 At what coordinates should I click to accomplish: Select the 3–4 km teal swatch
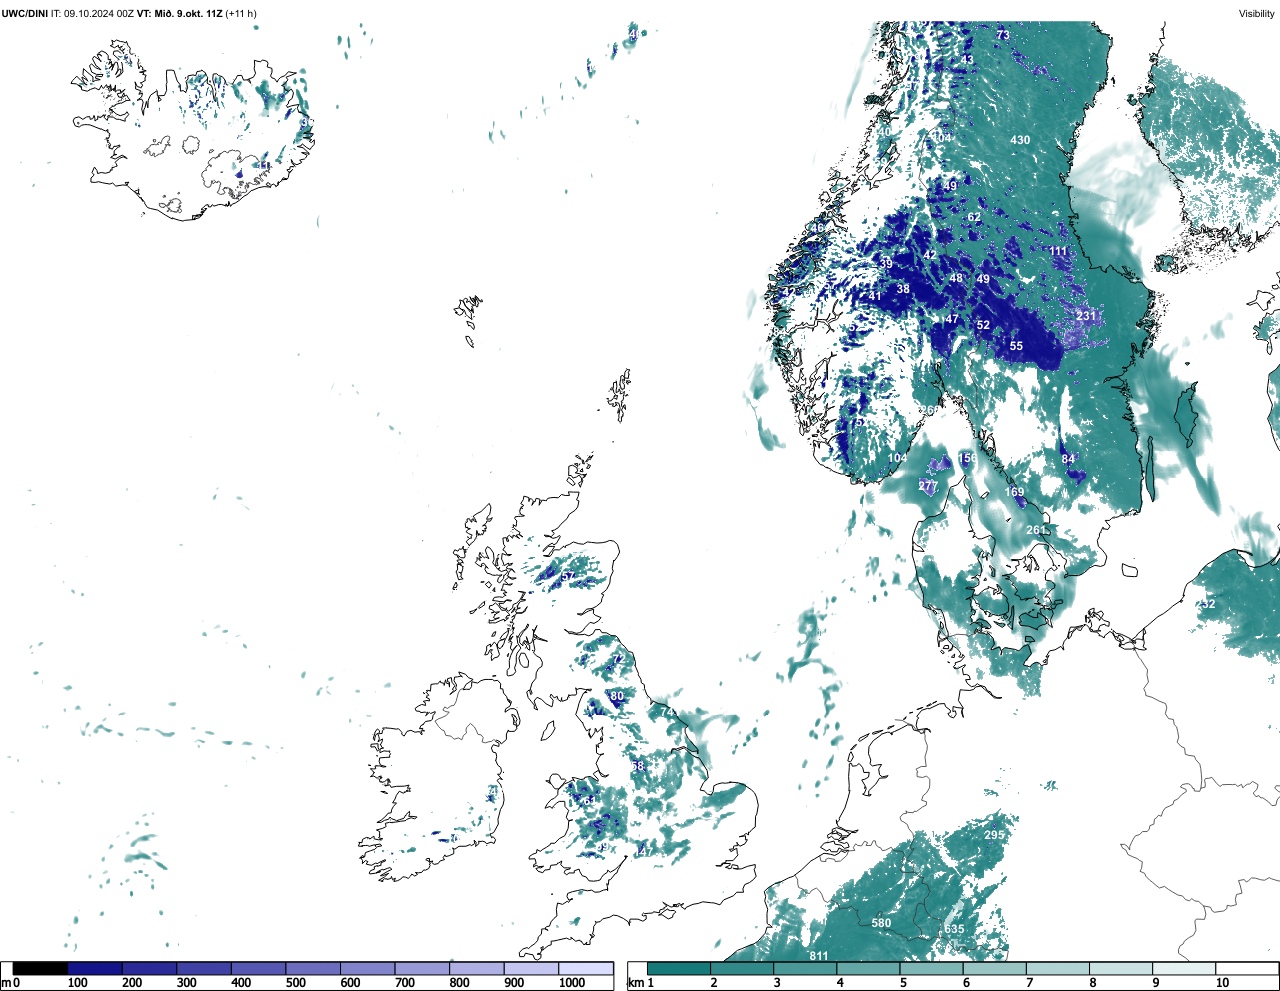click(x=805, y=969)
